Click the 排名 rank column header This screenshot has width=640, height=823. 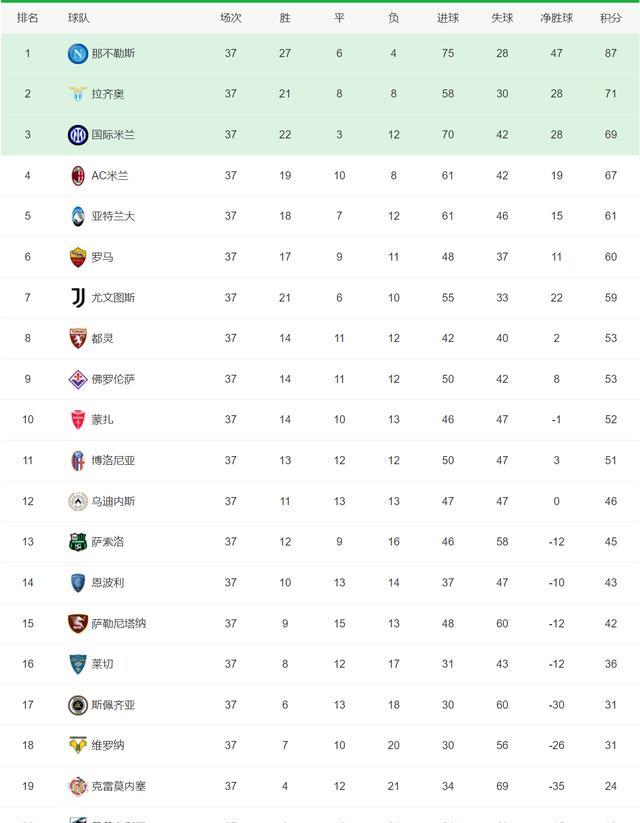[27, 18]
